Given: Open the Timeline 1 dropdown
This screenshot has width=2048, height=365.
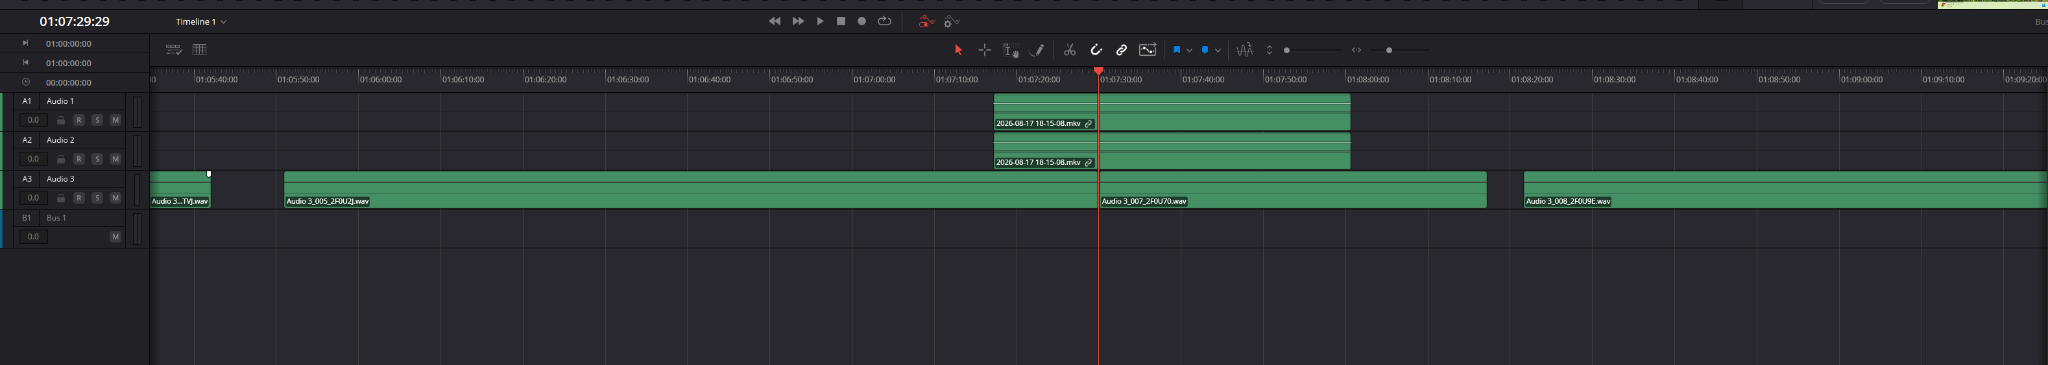Looking at the screenshot, I should coord(201,21).
